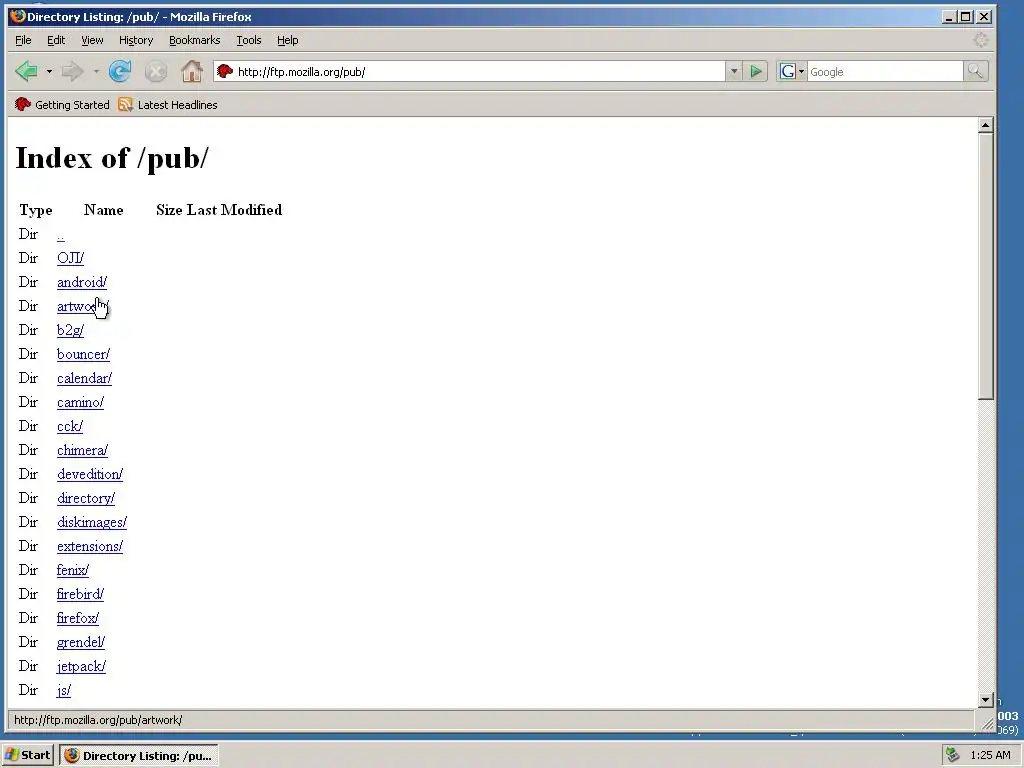Click the network tray icon
Image resolution: width=1024 pixels, height=768 pixels.
[952, 755]
